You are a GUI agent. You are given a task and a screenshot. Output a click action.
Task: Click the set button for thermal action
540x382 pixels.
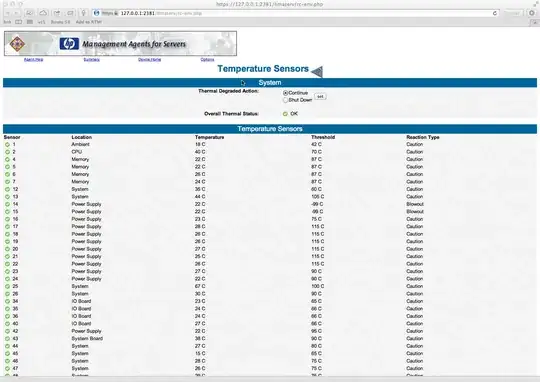[320, 96]
